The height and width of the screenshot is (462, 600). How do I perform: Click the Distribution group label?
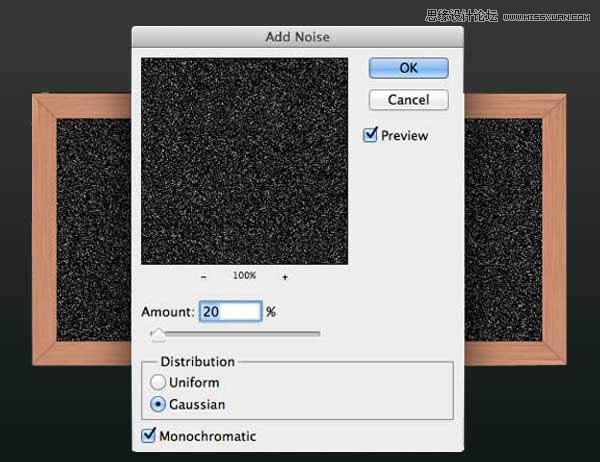coord(197,362)
